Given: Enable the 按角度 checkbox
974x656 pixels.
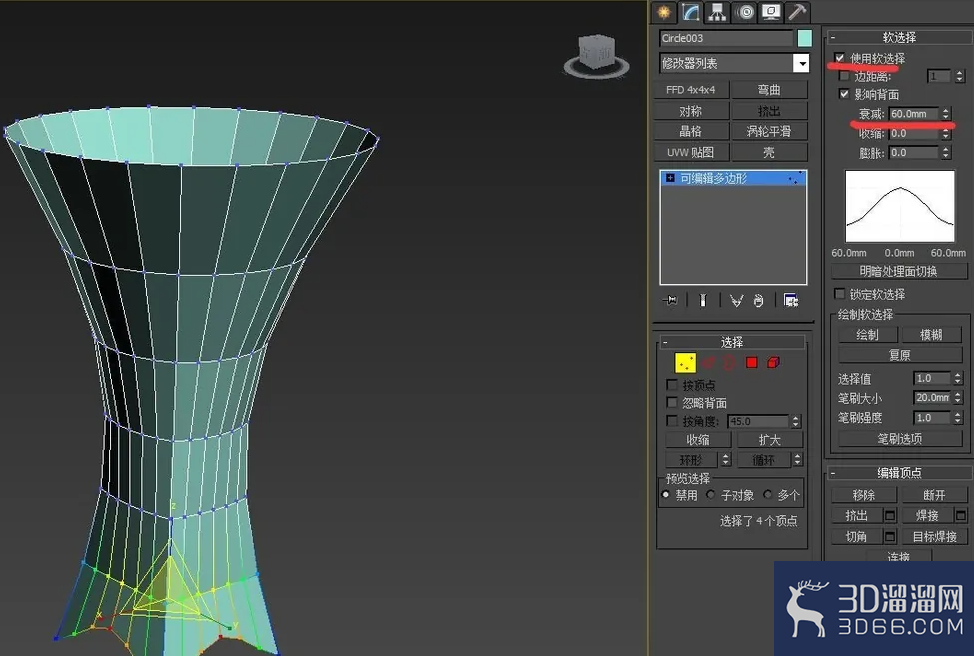Looking at the screenshot, I should tap(671, 421).
